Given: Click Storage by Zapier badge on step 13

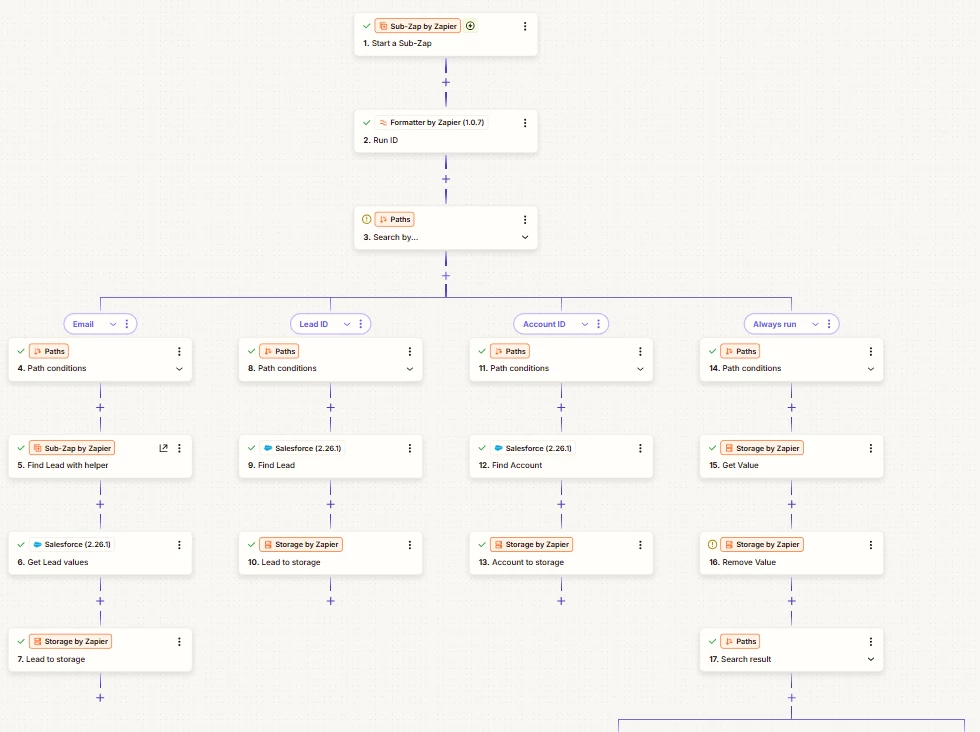Looking at the screenshot, I should pos(531,544).
